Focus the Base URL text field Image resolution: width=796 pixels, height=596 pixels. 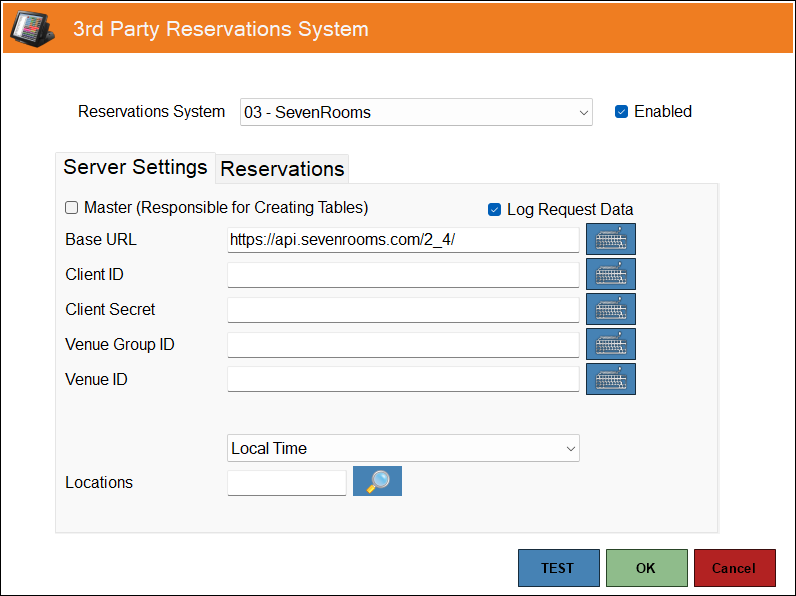click(x=403, y=240)
